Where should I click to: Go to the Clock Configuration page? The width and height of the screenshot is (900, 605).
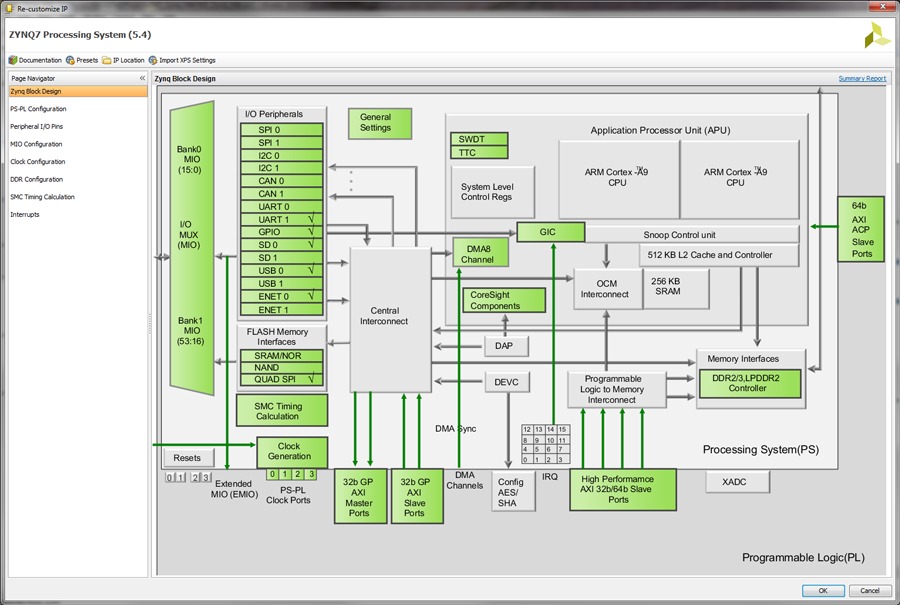click(x=37, y=161)
